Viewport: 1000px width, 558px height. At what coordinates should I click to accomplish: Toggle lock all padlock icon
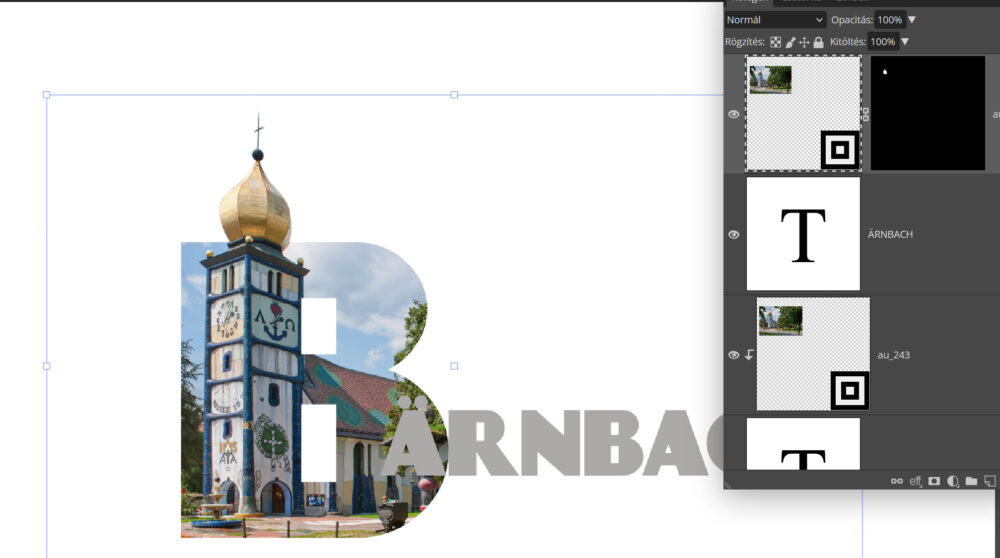[x=818, y=42]
